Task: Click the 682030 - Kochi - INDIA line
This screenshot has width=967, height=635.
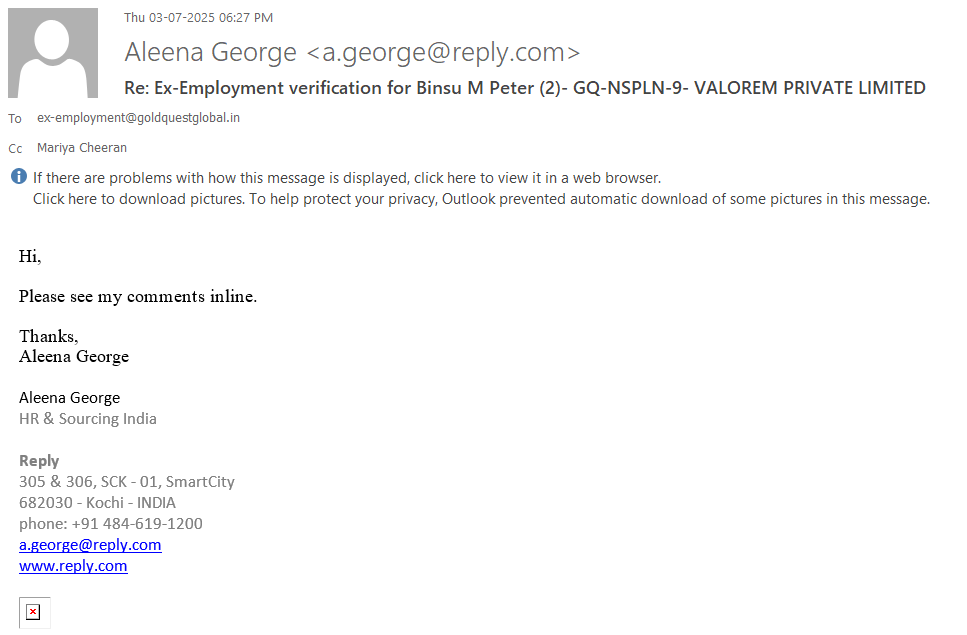Action: click(x=97, y=503)
